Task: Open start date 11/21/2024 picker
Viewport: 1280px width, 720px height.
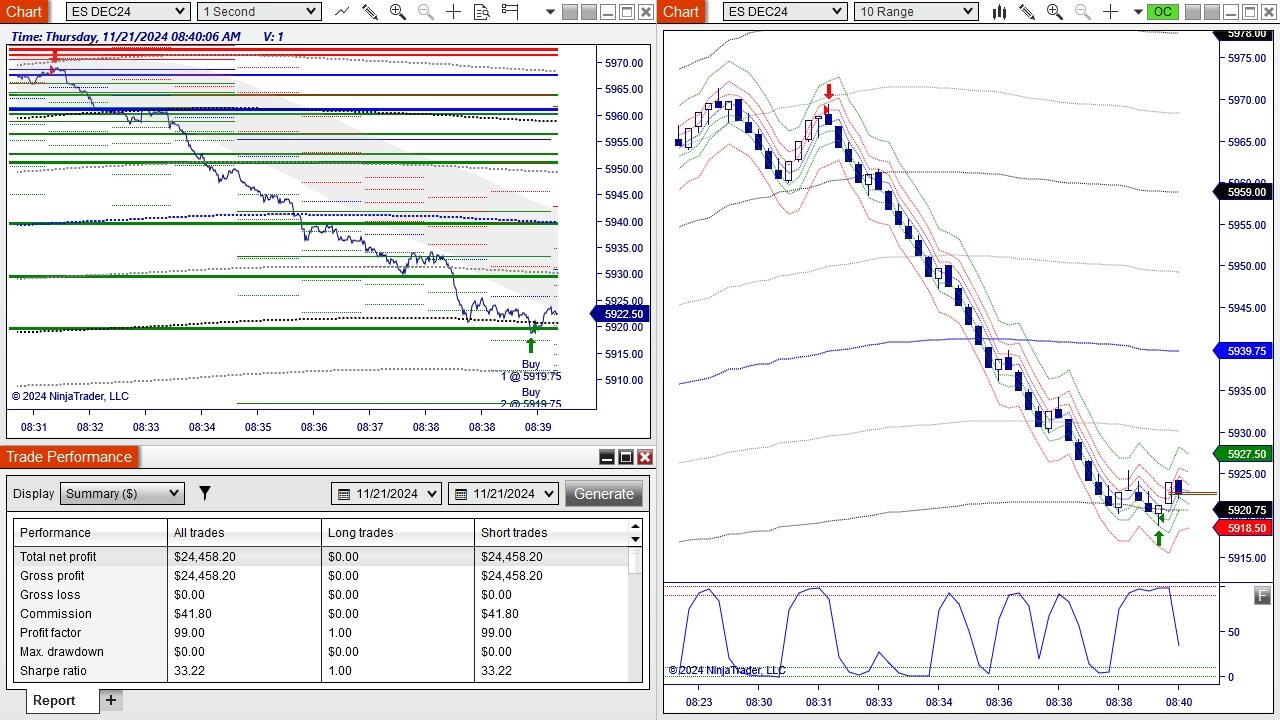Action: pyautogui.click(x=386, y=493)
